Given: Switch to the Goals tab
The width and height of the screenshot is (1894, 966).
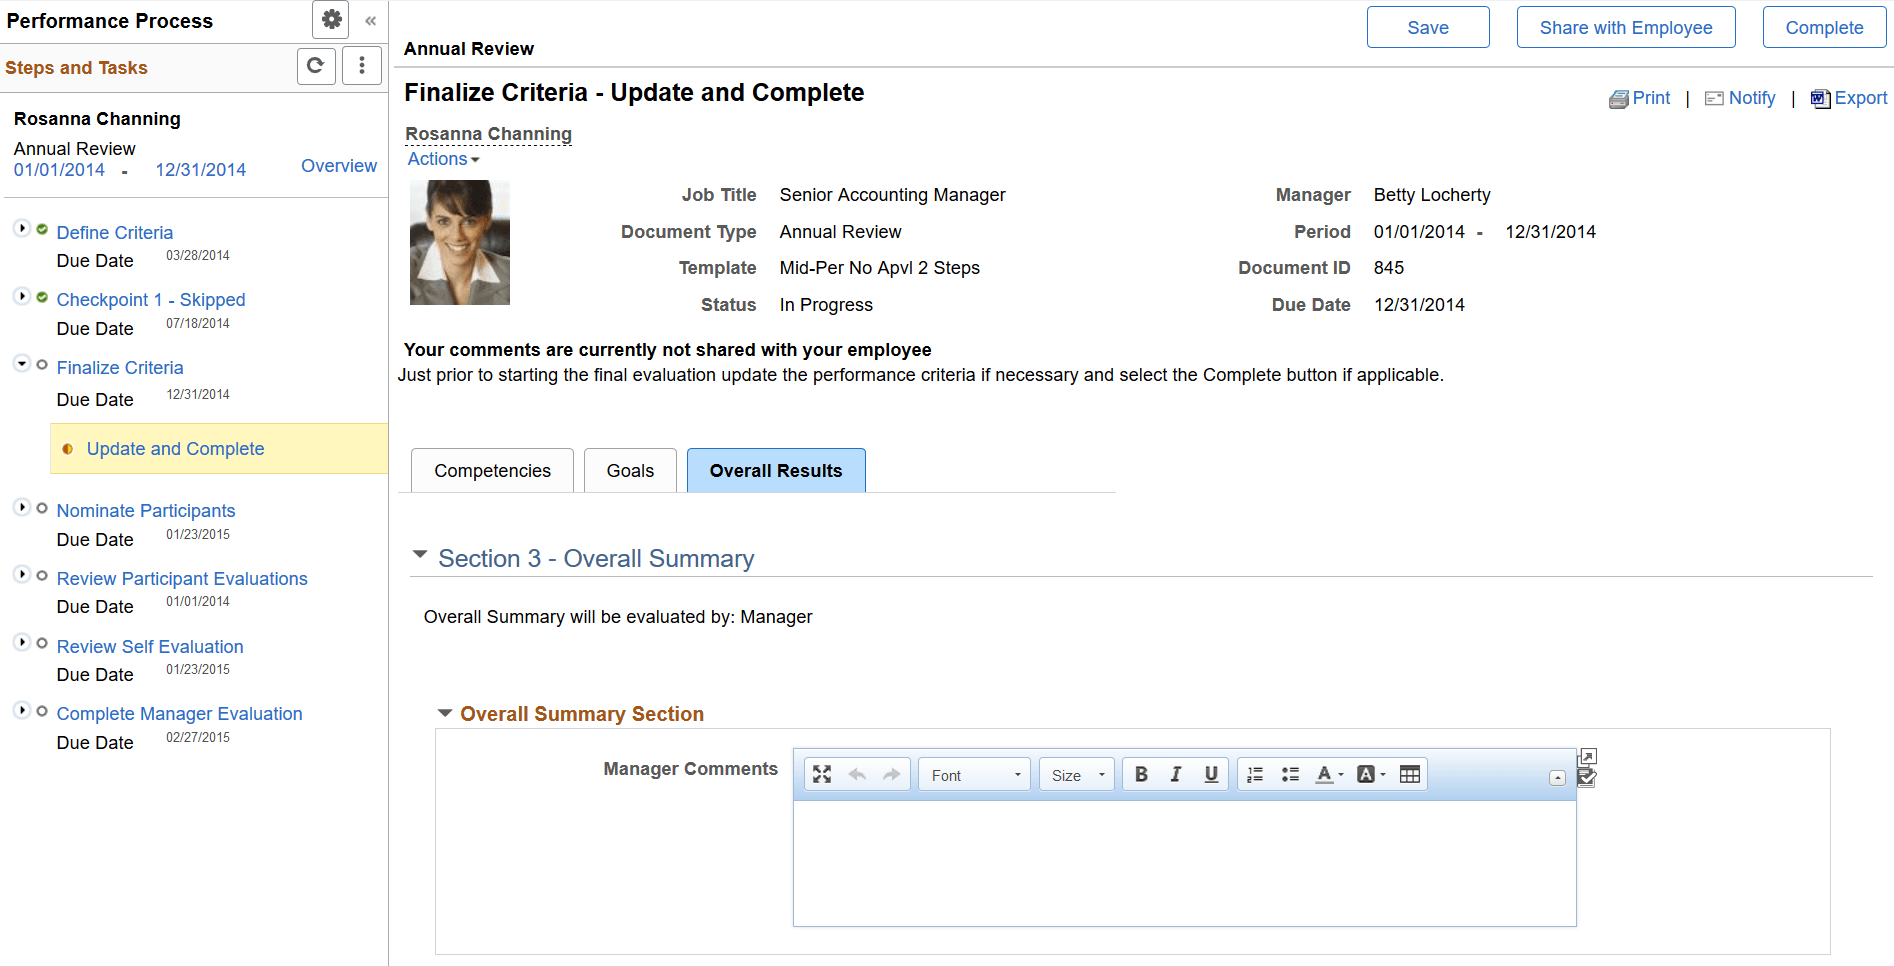Looking at the screenshot, I should 629,470.
